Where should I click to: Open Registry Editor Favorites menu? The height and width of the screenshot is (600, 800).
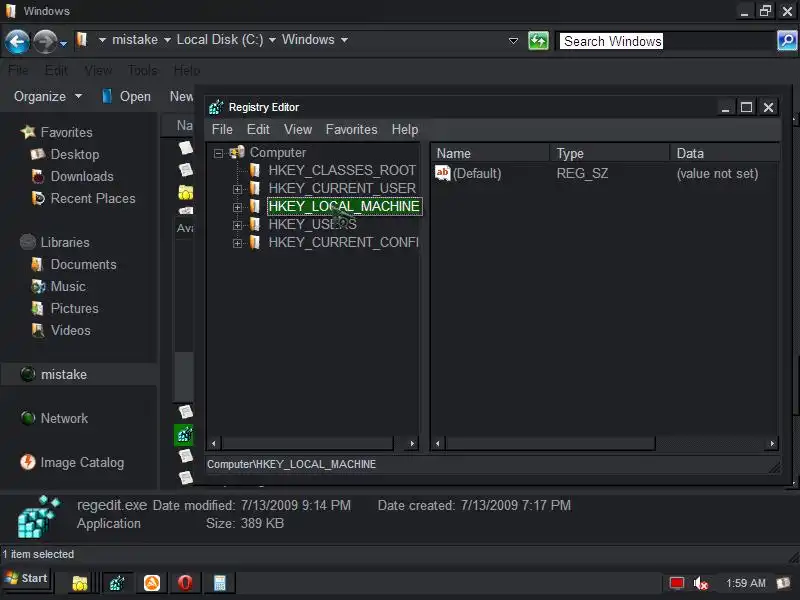coord(352,130)
